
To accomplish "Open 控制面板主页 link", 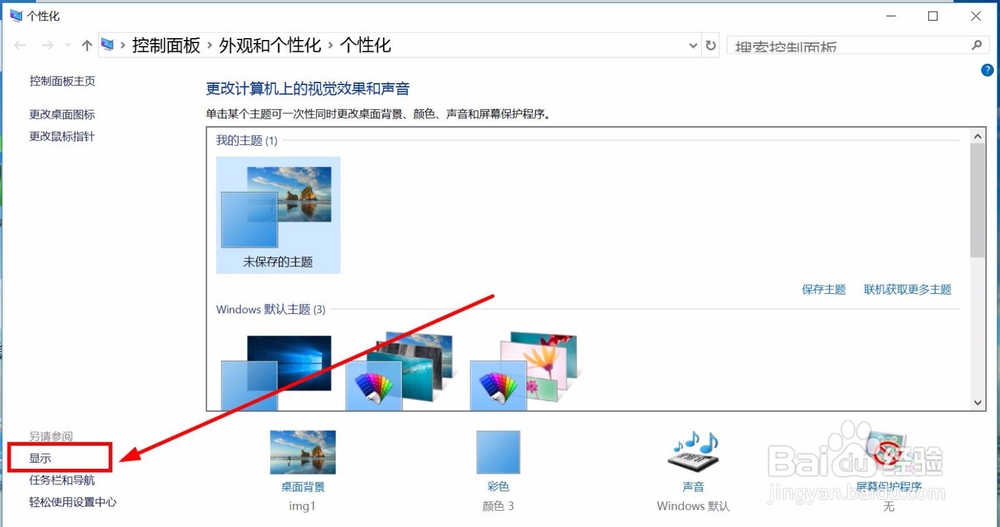I will point(62,81).
